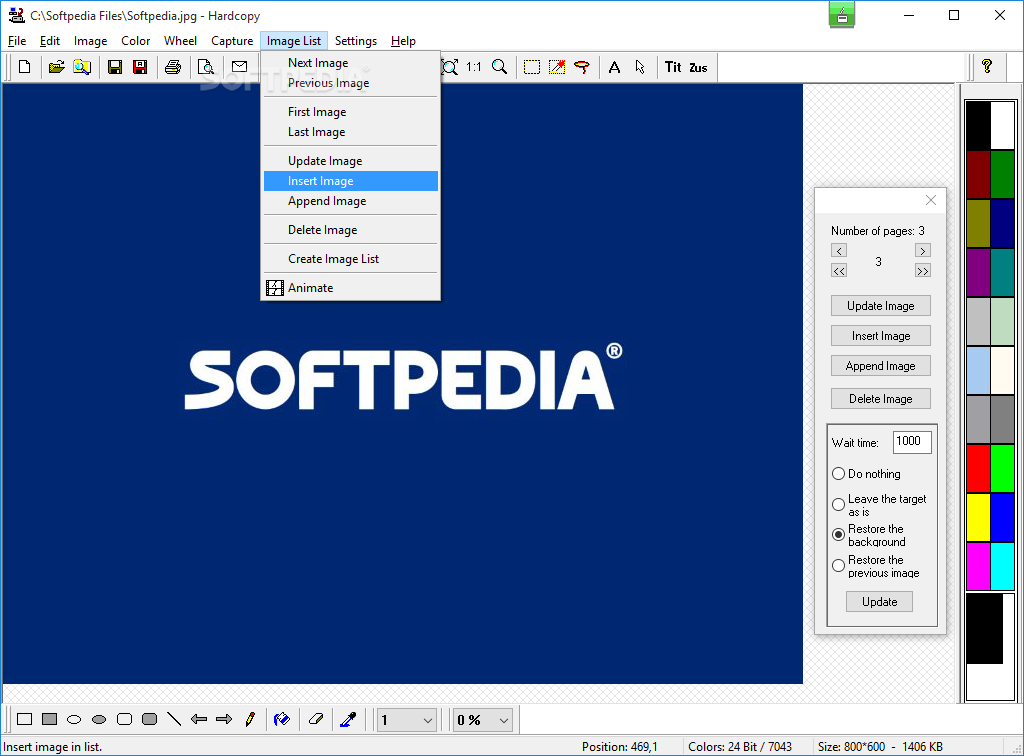Choose the dashed rectangle selection tool
Screen dimensions: 1024x756
coord(532,67)
